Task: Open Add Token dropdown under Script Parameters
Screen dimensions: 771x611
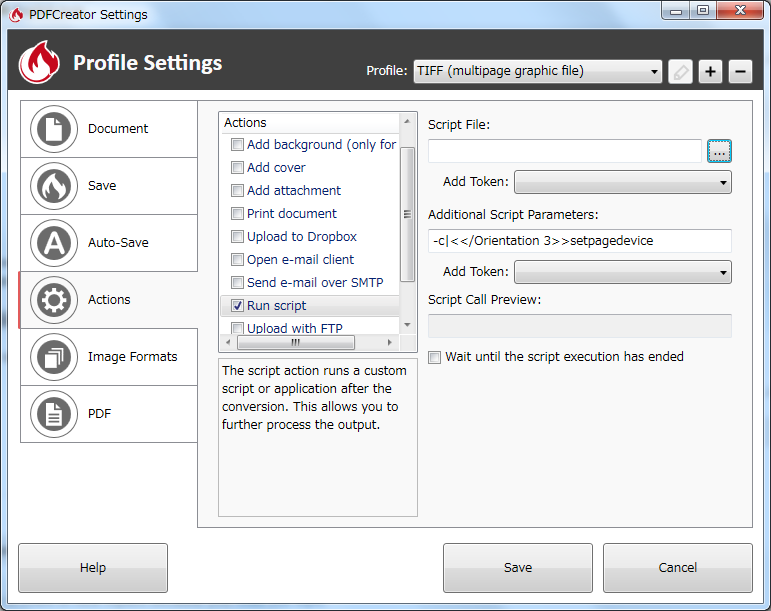Action: (x=623, y=272)
